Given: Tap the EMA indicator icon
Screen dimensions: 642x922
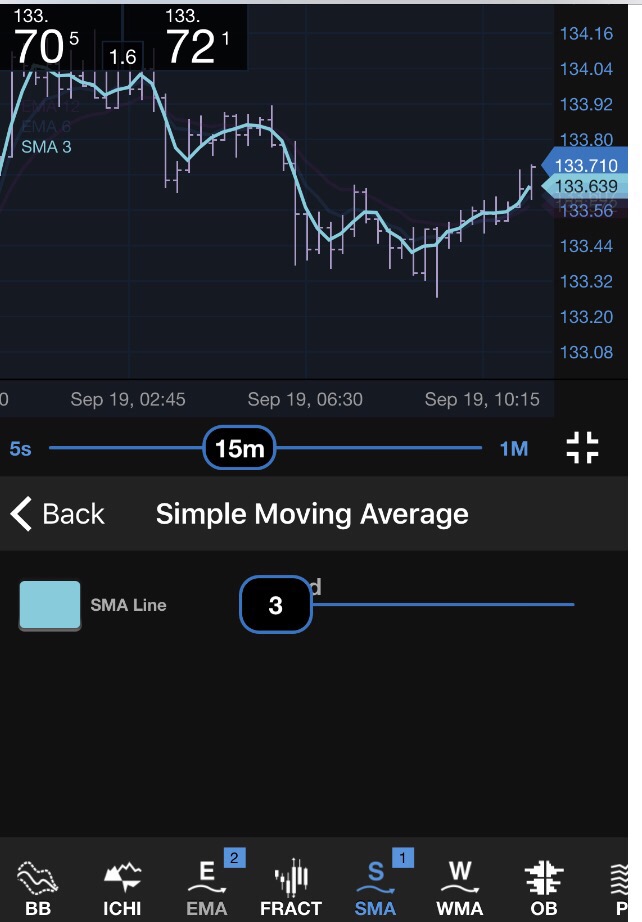Looking at the screenshot, I should coord(207,888).
